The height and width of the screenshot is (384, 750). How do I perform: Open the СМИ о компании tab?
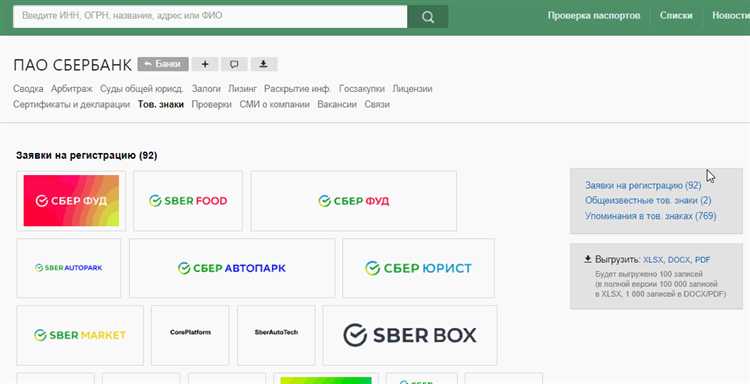[275, 104]
